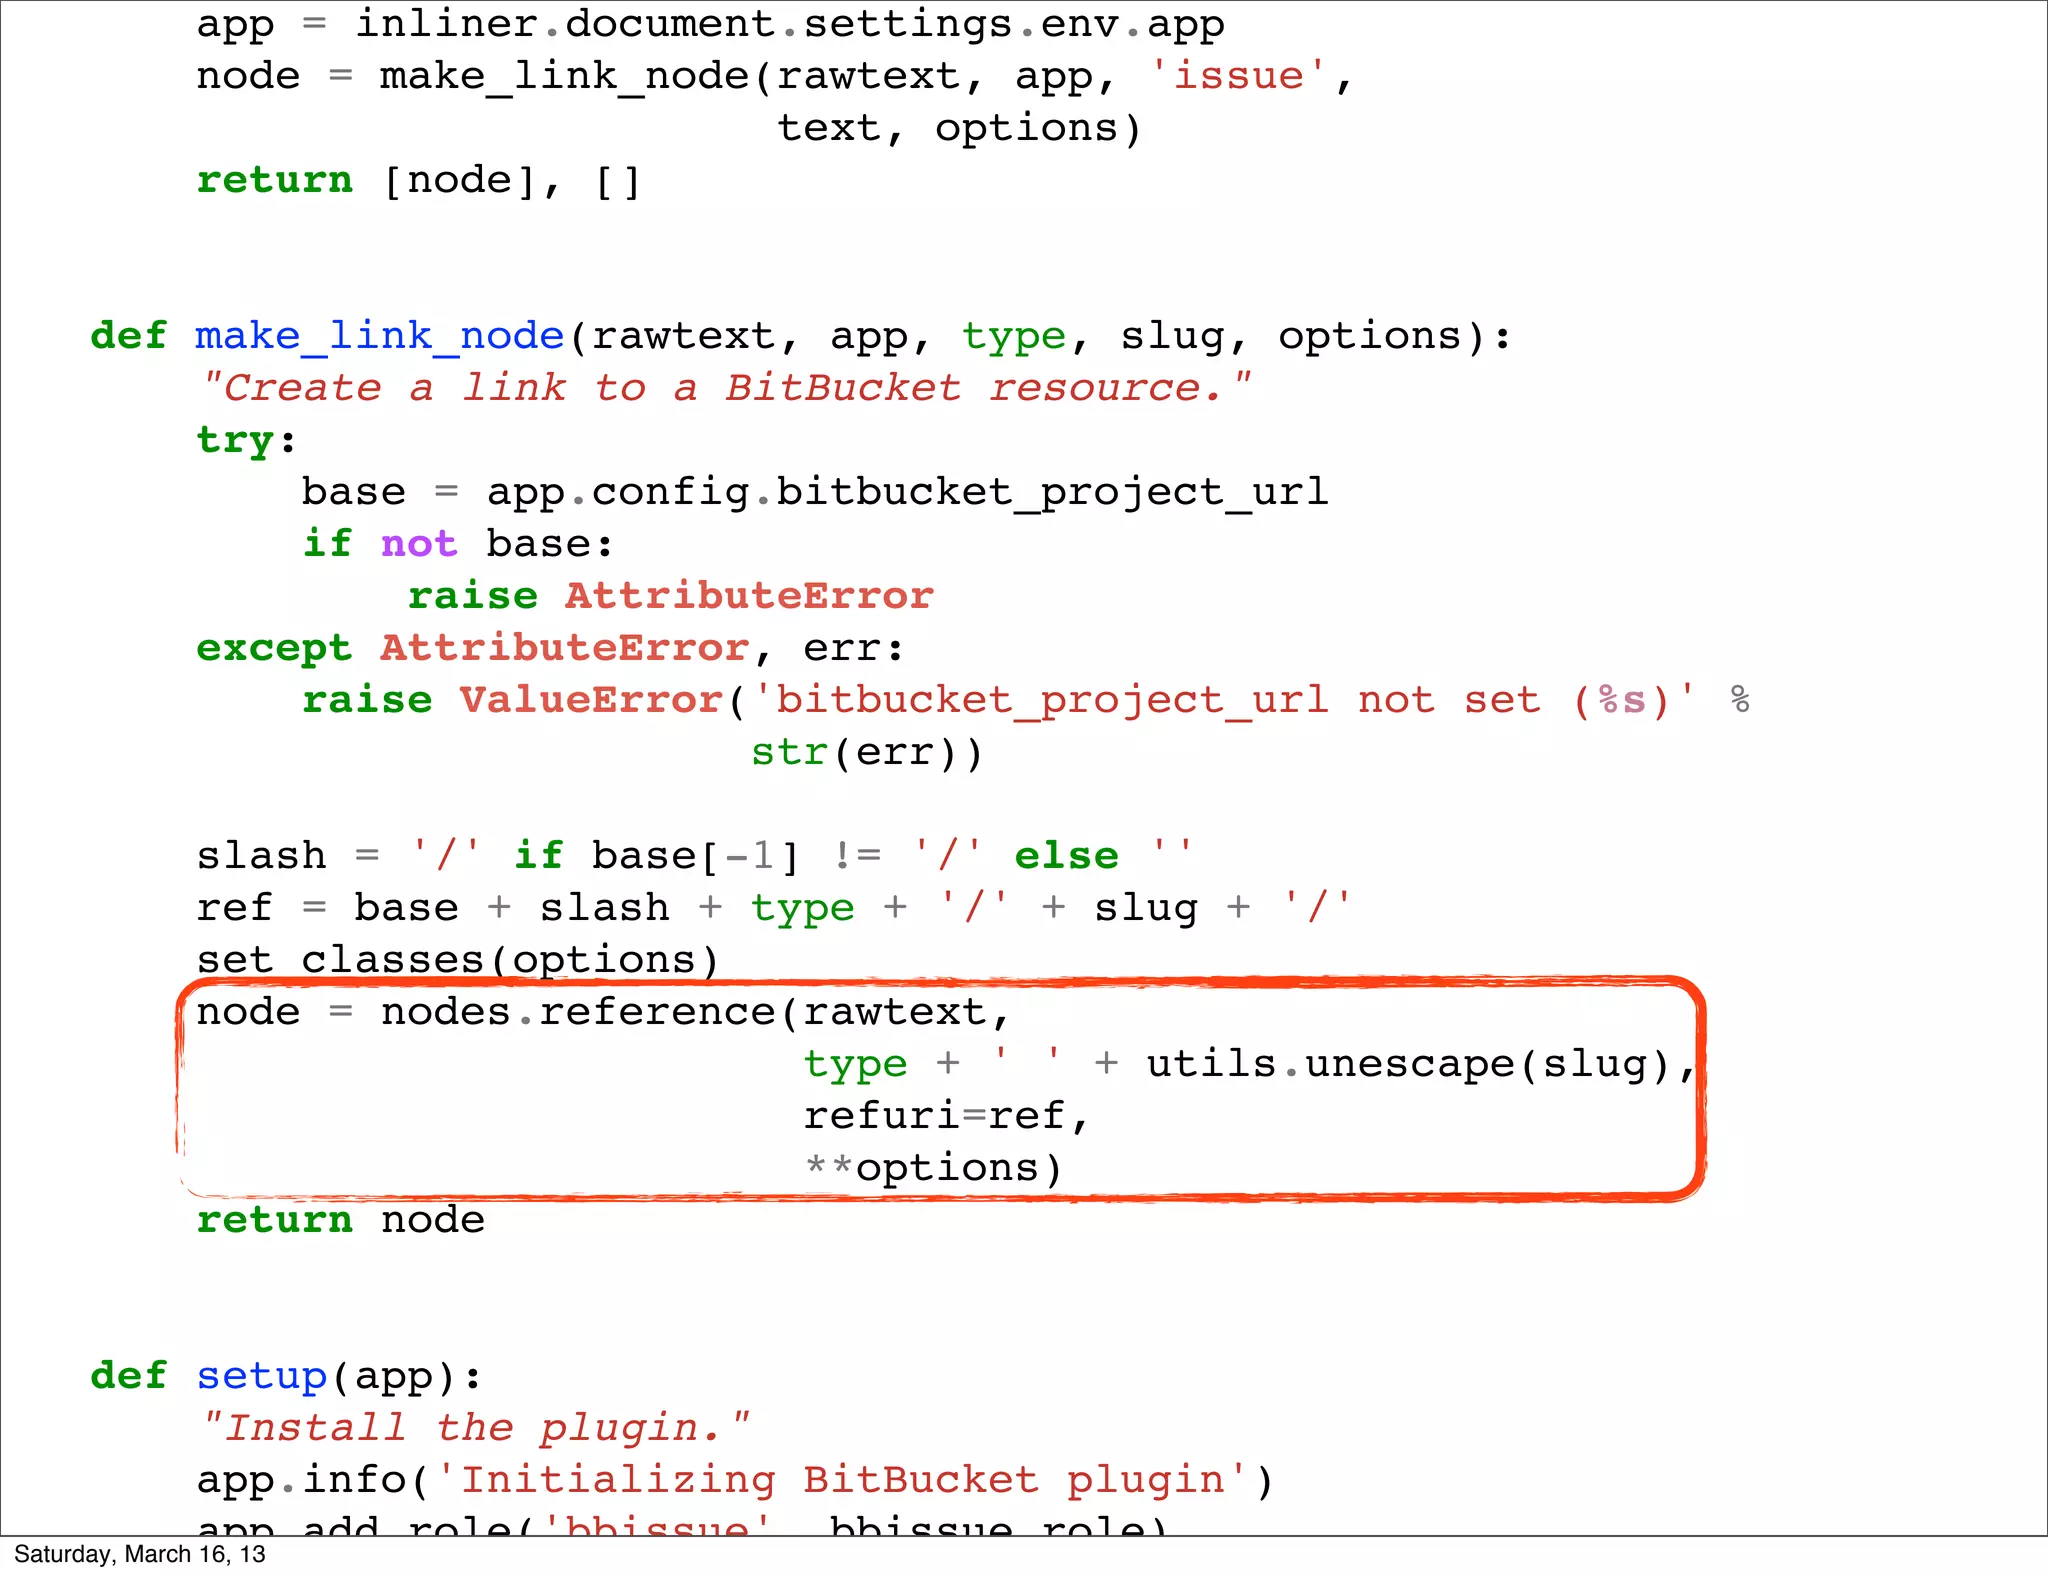The width and height of the screenshot is (2048, 1576).
Task: Click 'except AttributeError, err:' line
Action: coord(550,649)
